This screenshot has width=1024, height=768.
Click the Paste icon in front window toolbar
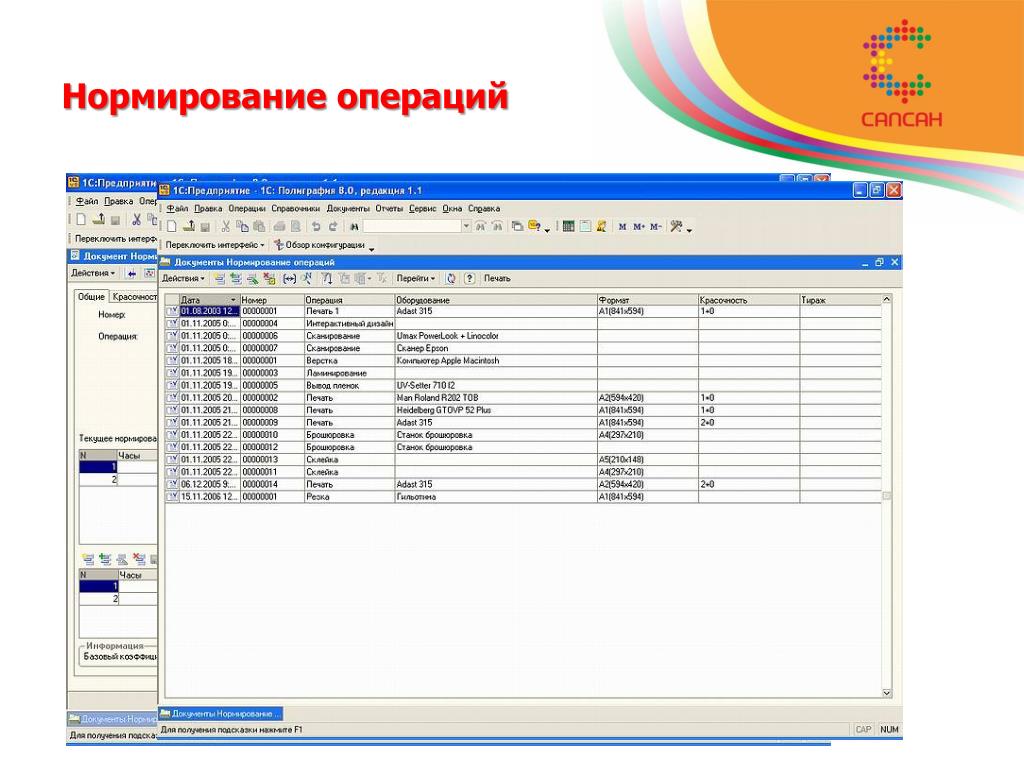[259, 227]
